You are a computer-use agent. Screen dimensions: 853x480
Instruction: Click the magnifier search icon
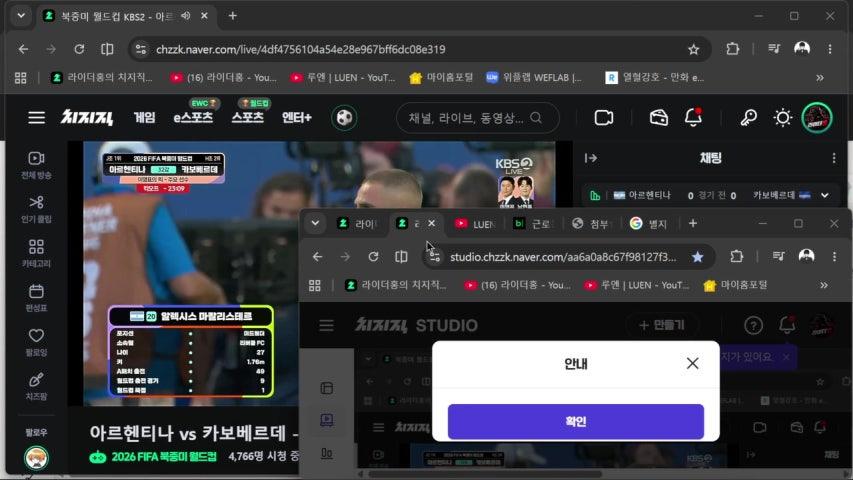[x=536, y=118]
